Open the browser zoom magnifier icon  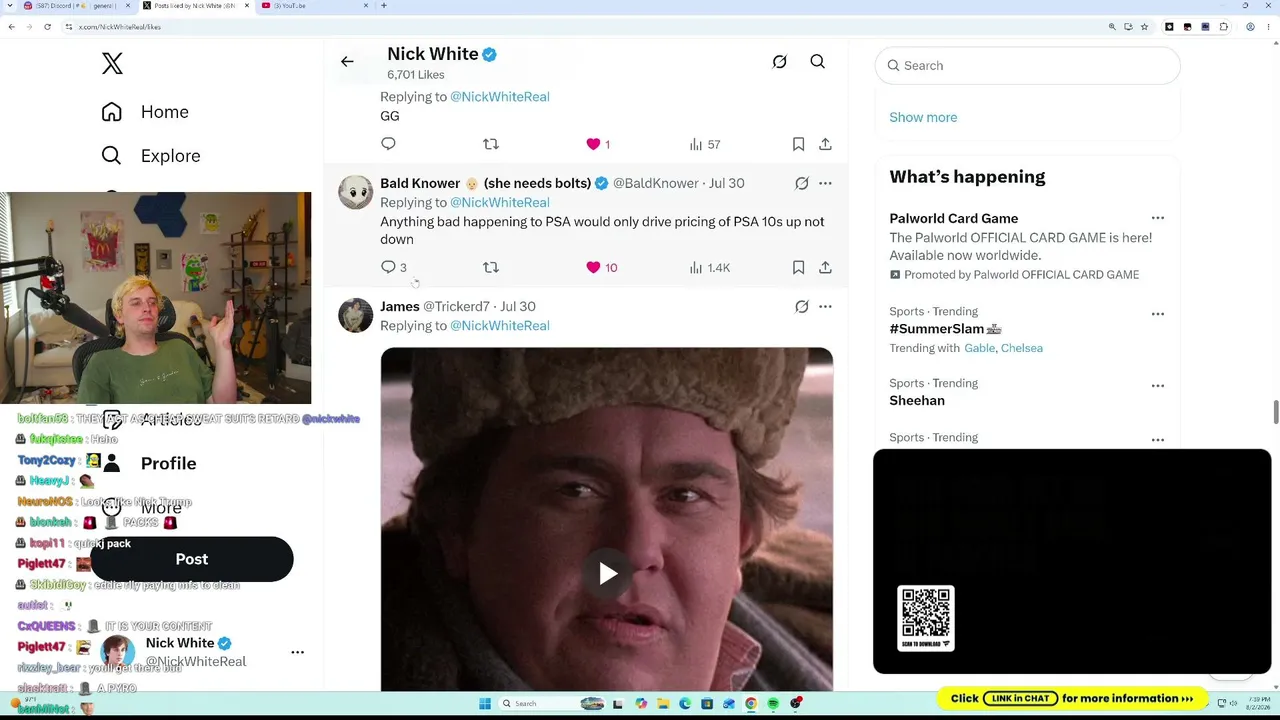[1112, 27]
